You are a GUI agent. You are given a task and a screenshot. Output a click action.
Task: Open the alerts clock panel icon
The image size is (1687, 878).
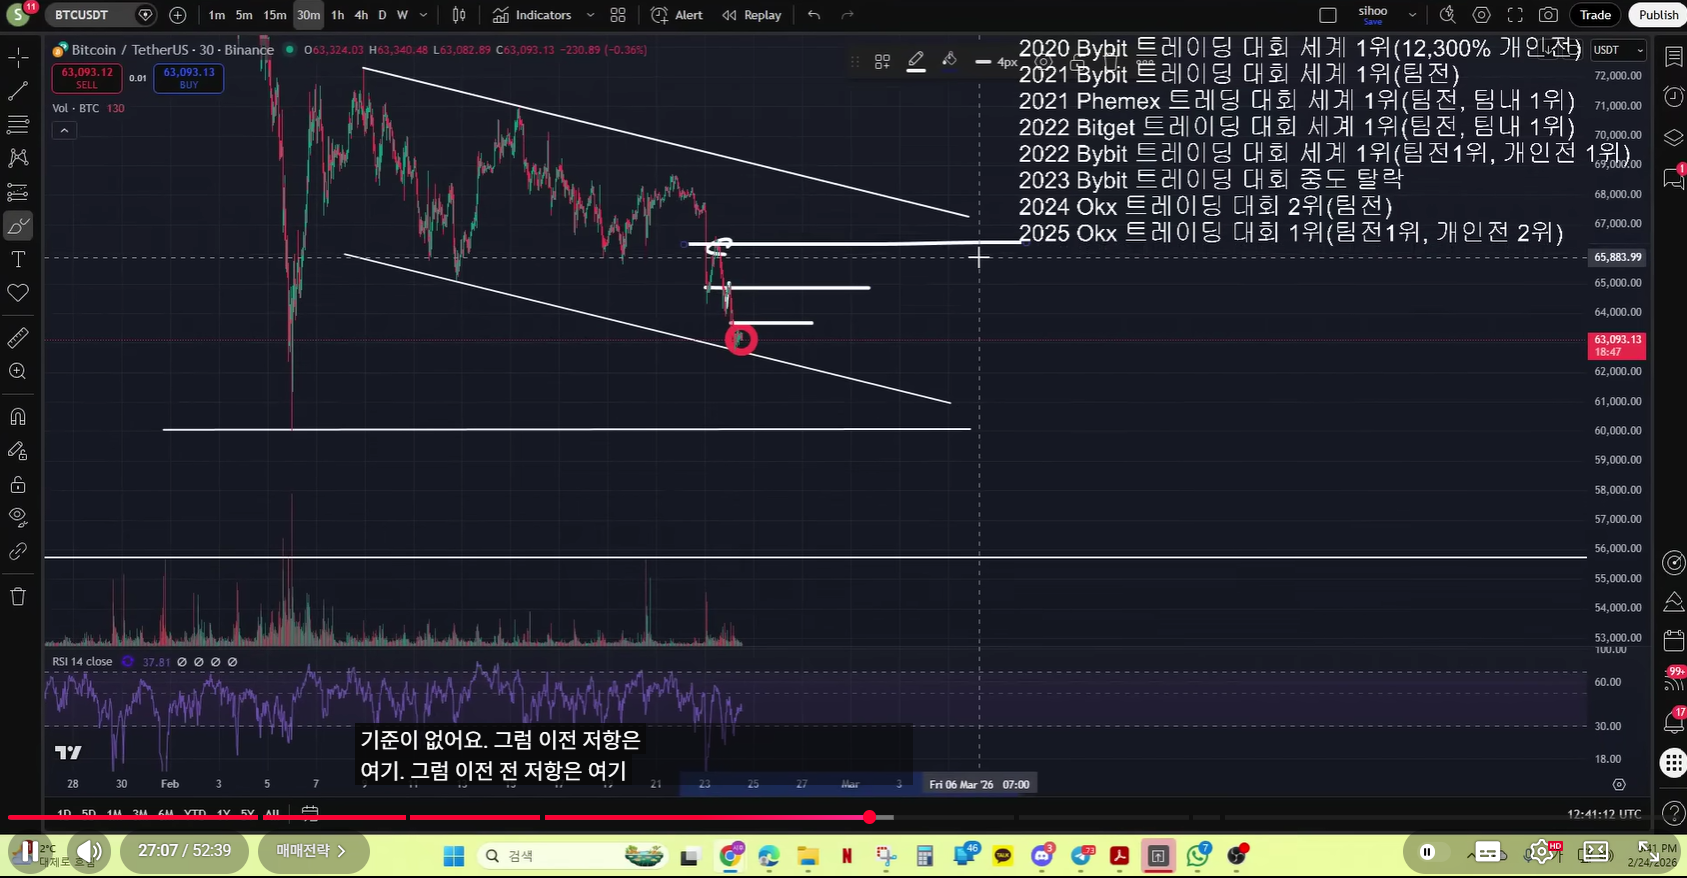1673,97
